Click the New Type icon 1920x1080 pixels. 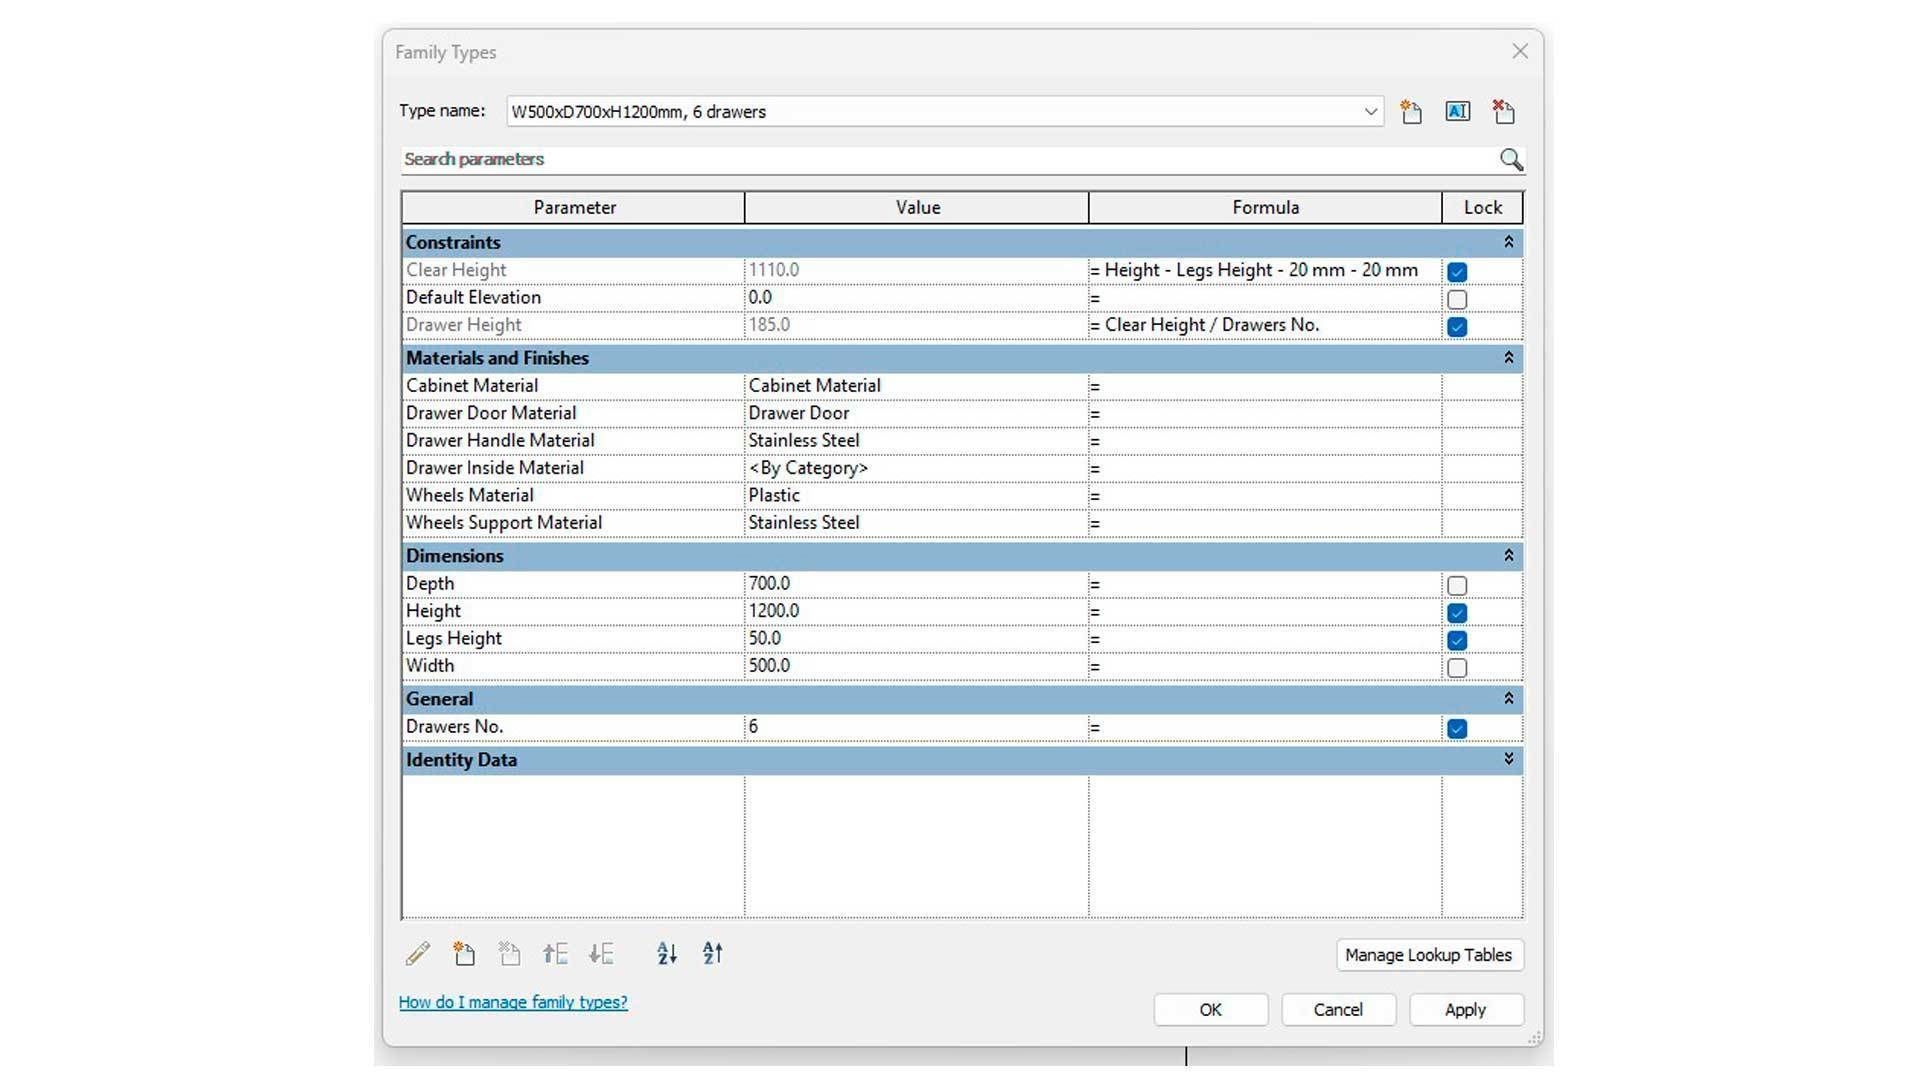point(1411,112)
